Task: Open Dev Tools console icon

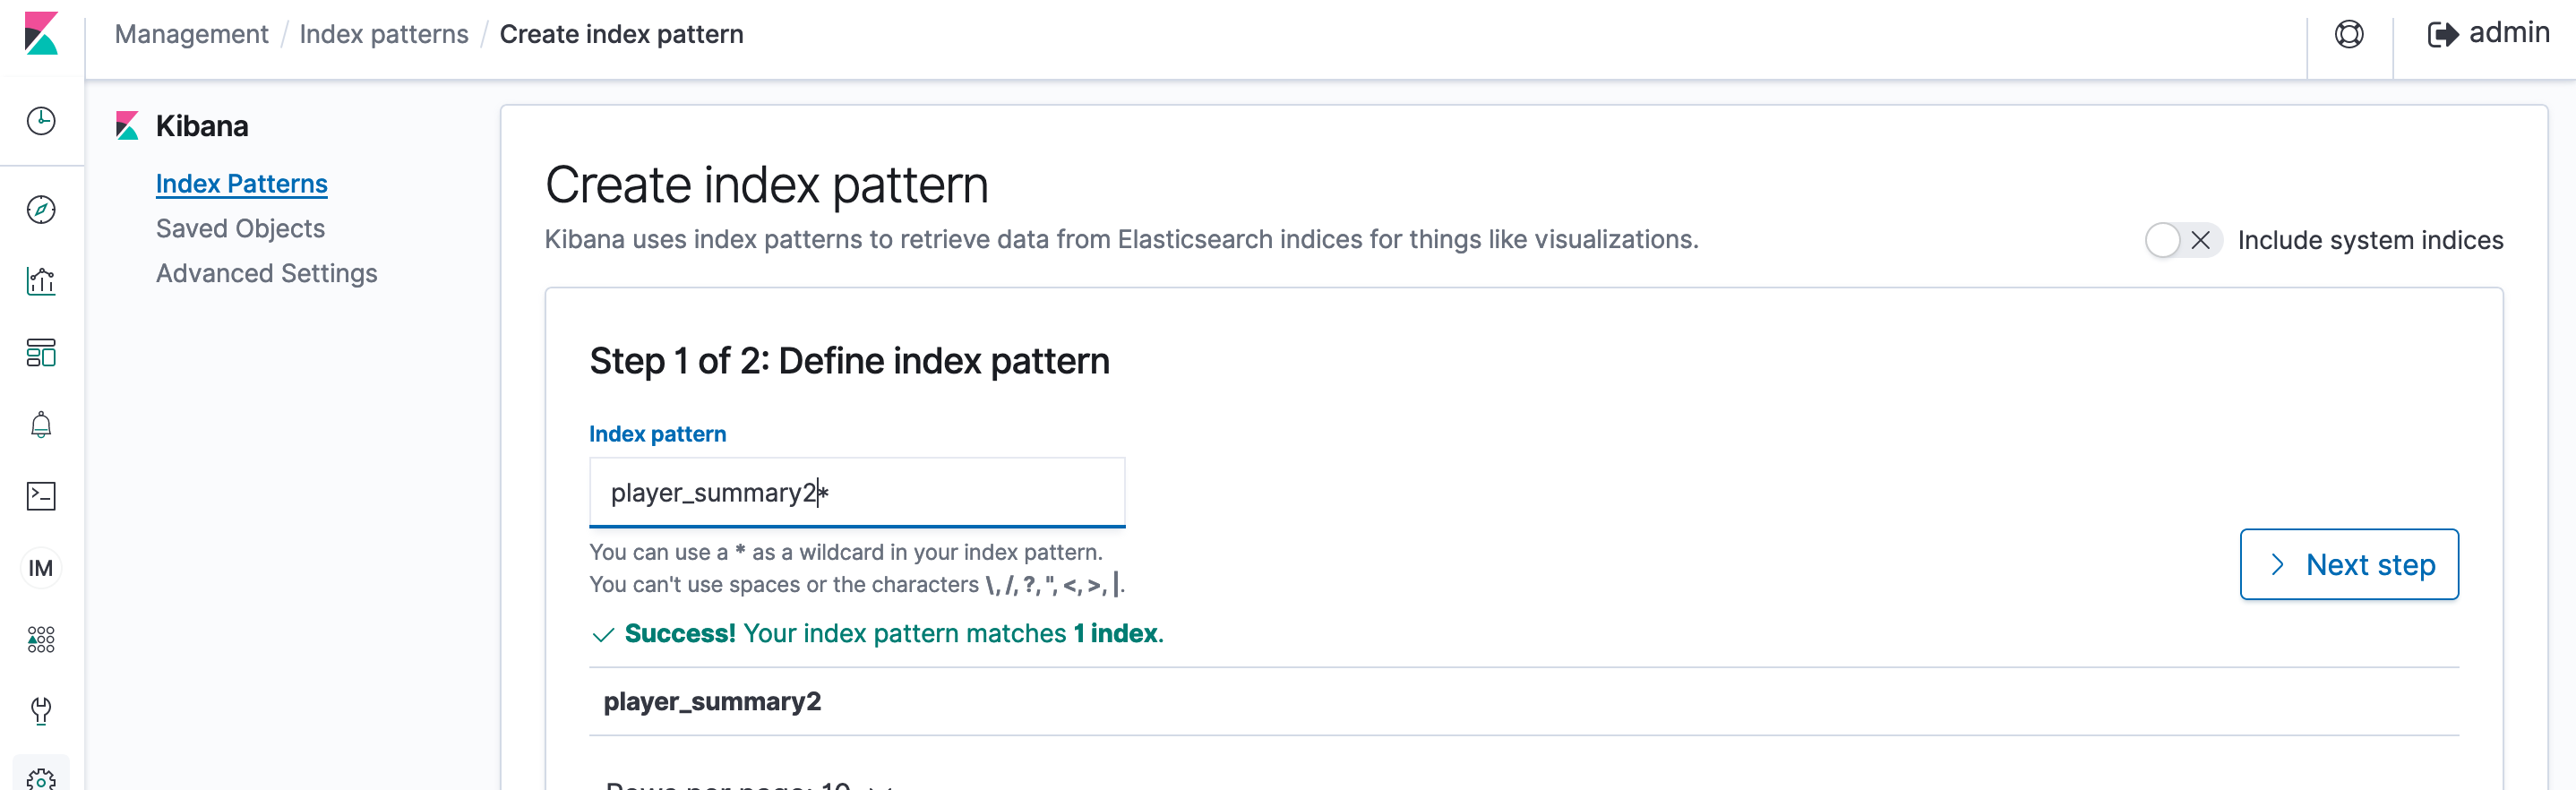Action: tap(41, 496)
